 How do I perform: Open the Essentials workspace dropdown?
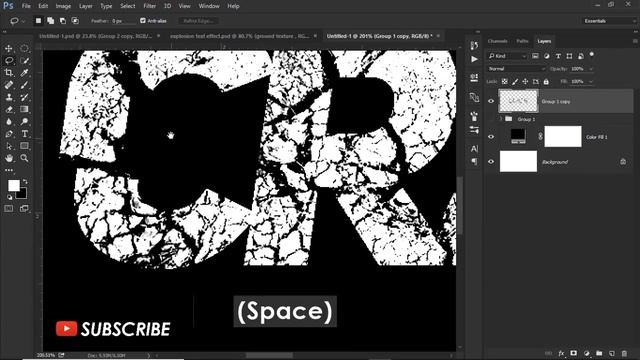610,21
